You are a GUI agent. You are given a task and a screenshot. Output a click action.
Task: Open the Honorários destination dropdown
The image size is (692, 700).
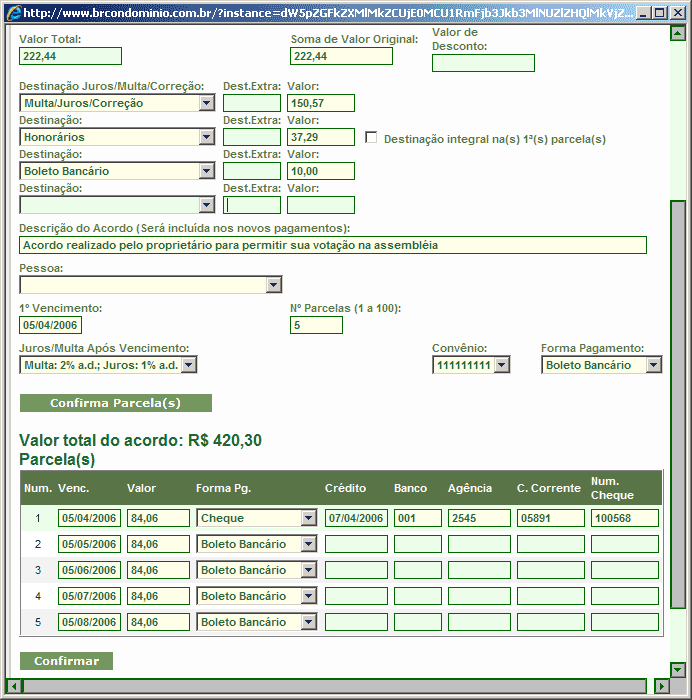pyautogui.click(x=206, y=137)
